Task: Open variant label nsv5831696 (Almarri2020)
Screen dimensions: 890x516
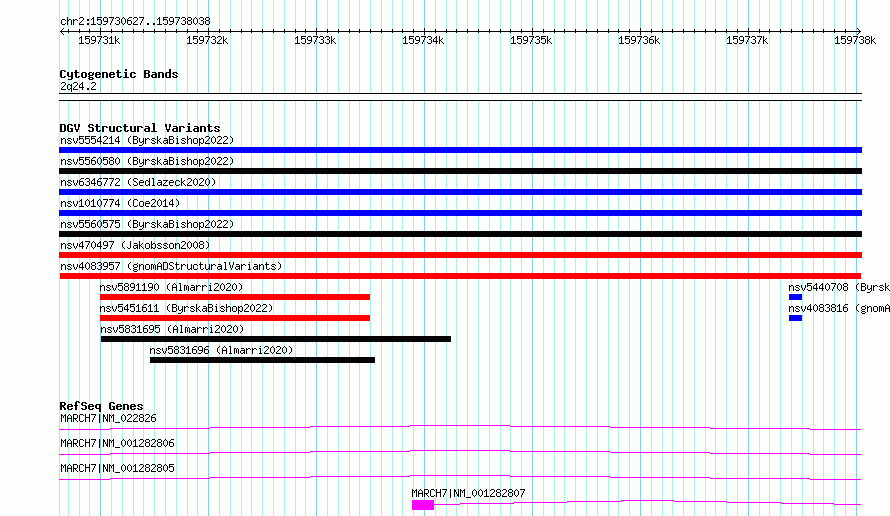Action: click(x=221, y=350)
